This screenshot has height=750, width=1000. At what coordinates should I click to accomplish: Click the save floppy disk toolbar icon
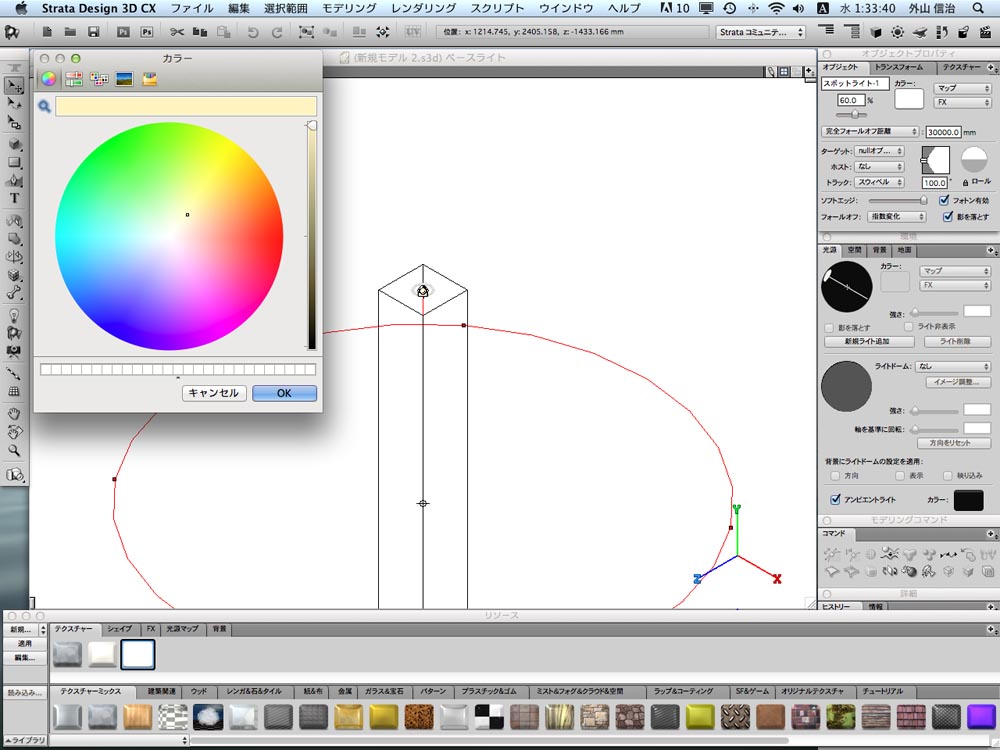coord(94,32)
